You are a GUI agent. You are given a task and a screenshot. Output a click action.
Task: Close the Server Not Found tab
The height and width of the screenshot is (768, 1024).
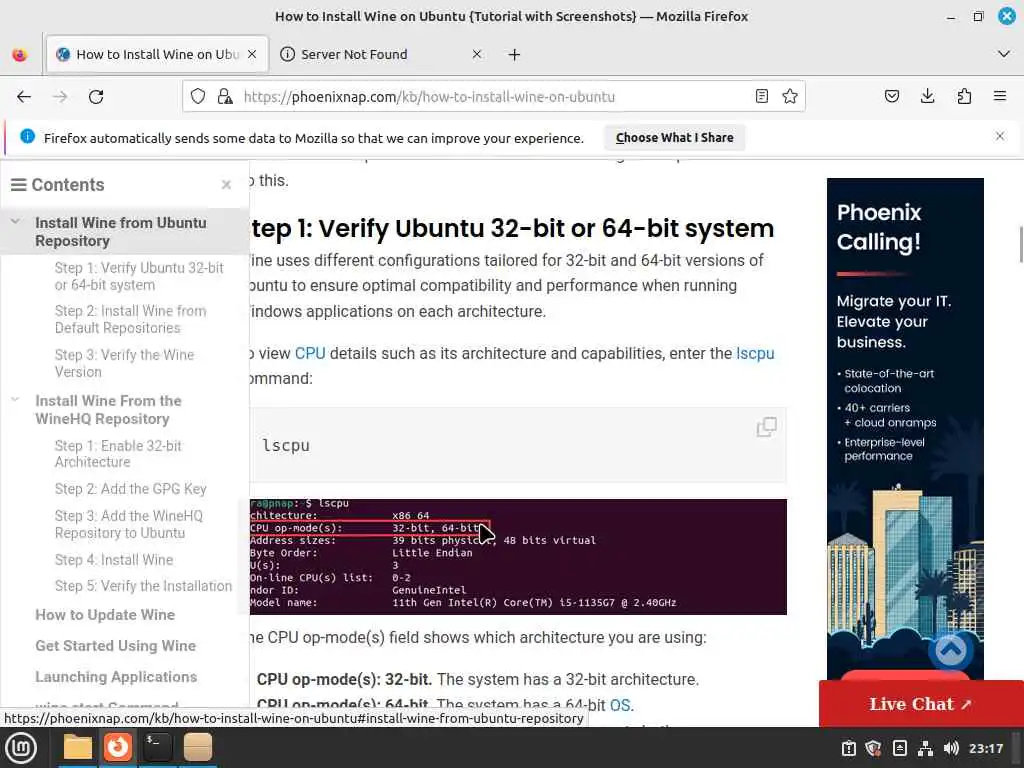(x=477, y=54)
